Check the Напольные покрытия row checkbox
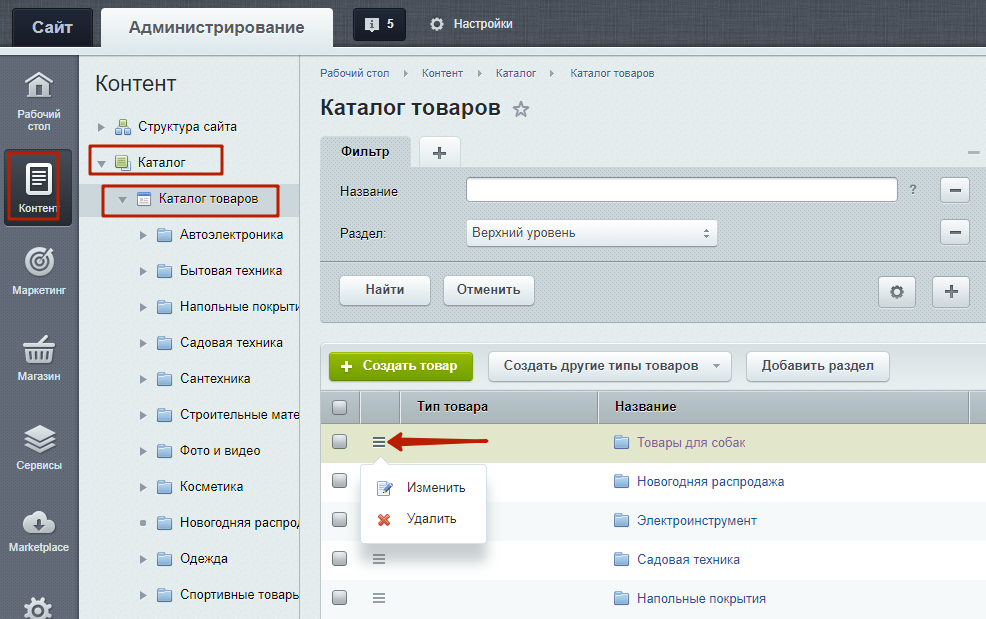 click(340, 597)
